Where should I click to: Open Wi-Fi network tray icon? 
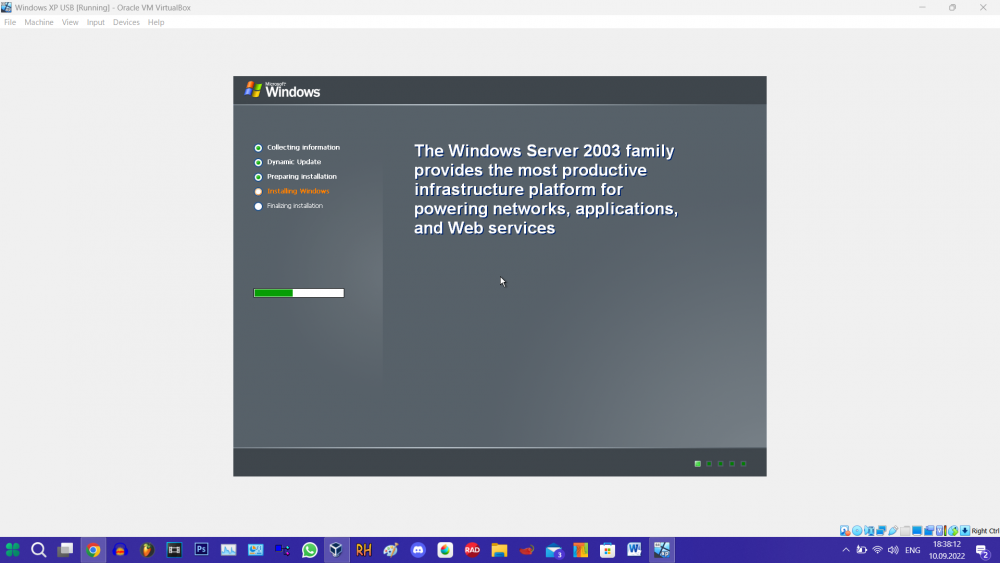tap(878, 550)
